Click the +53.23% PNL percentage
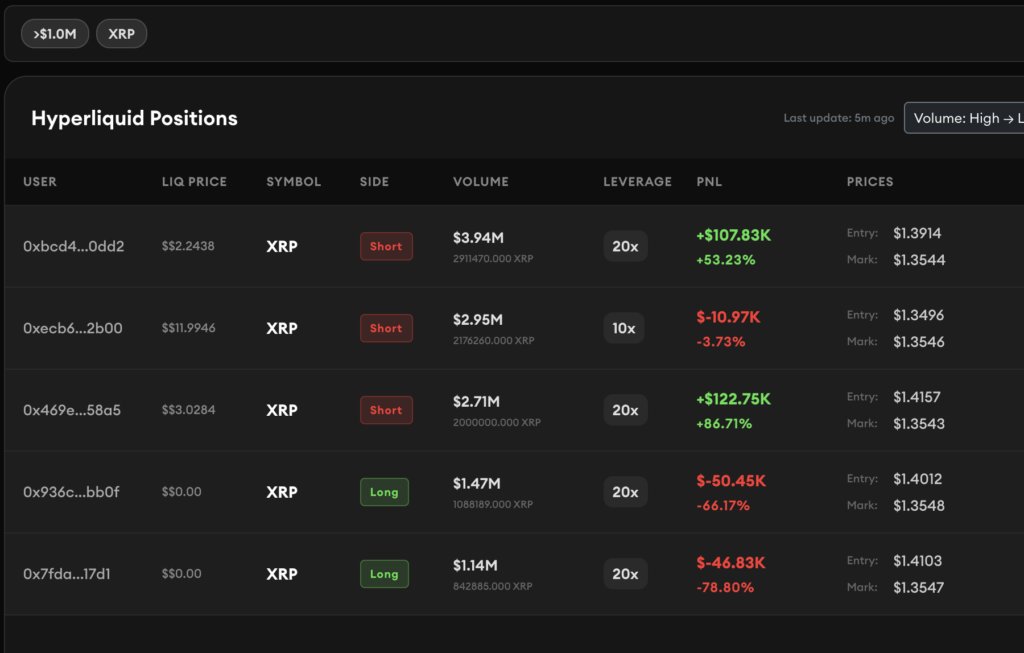 [726, 260]
